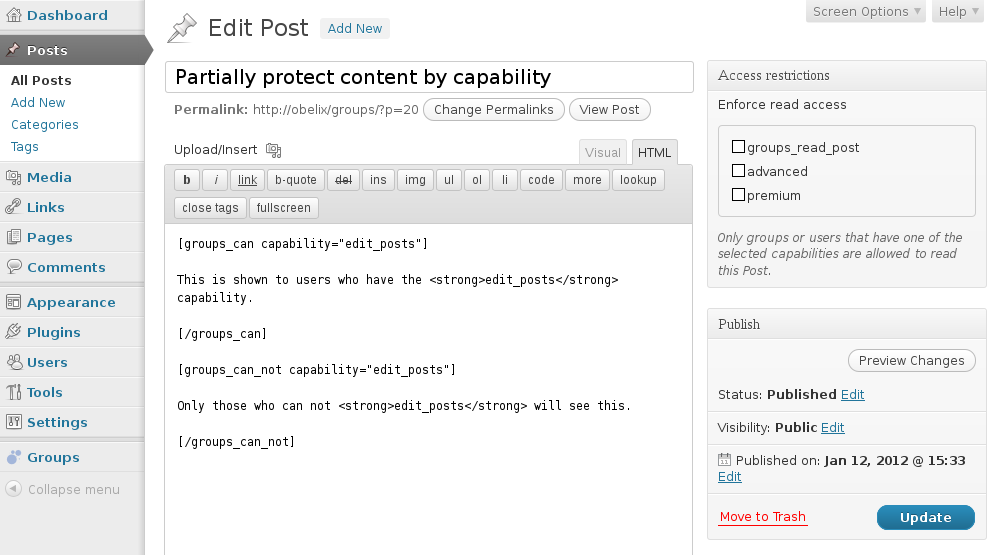Click the Groups icon in the sidebar

13,457
